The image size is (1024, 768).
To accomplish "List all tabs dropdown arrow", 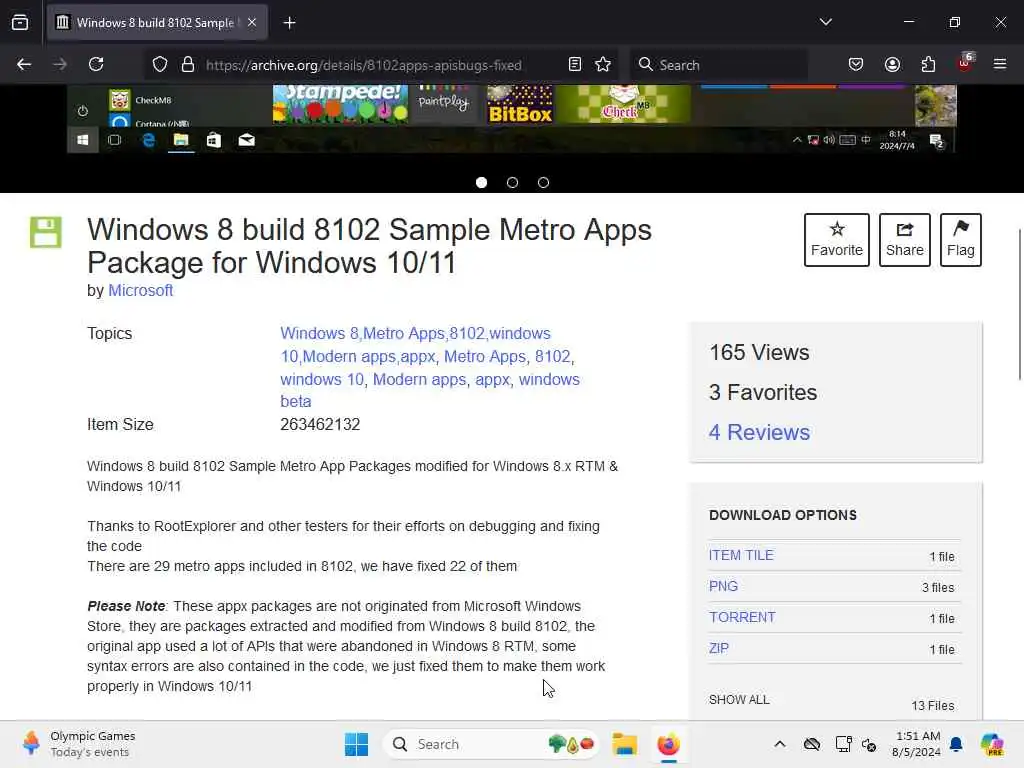I will tap(825, 22).
